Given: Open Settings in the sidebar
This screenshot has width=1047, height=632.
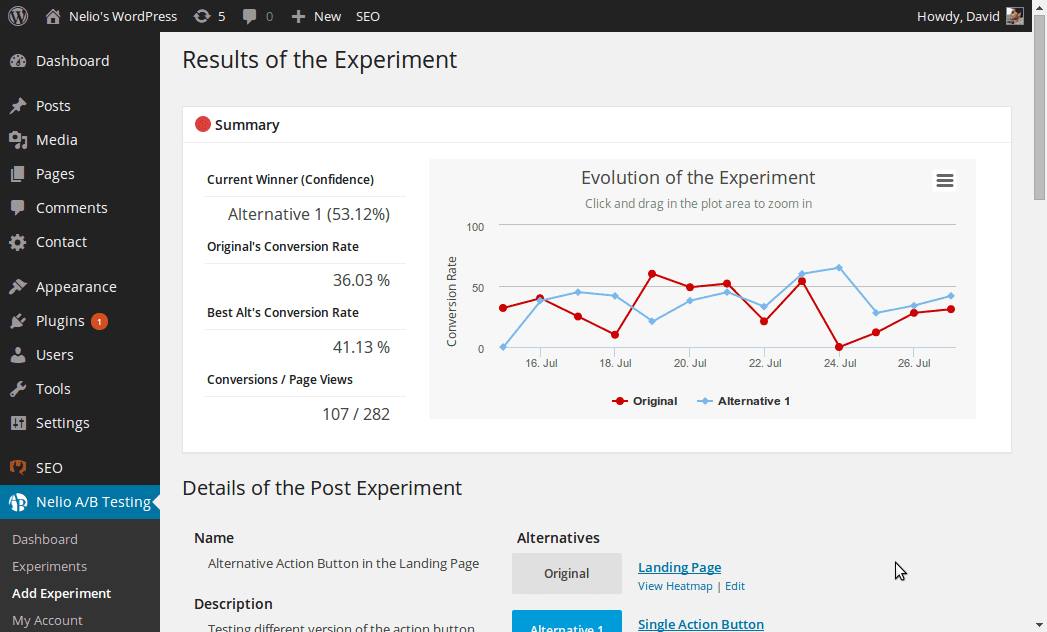Looking at the screenshot, I should click(62, 423).
